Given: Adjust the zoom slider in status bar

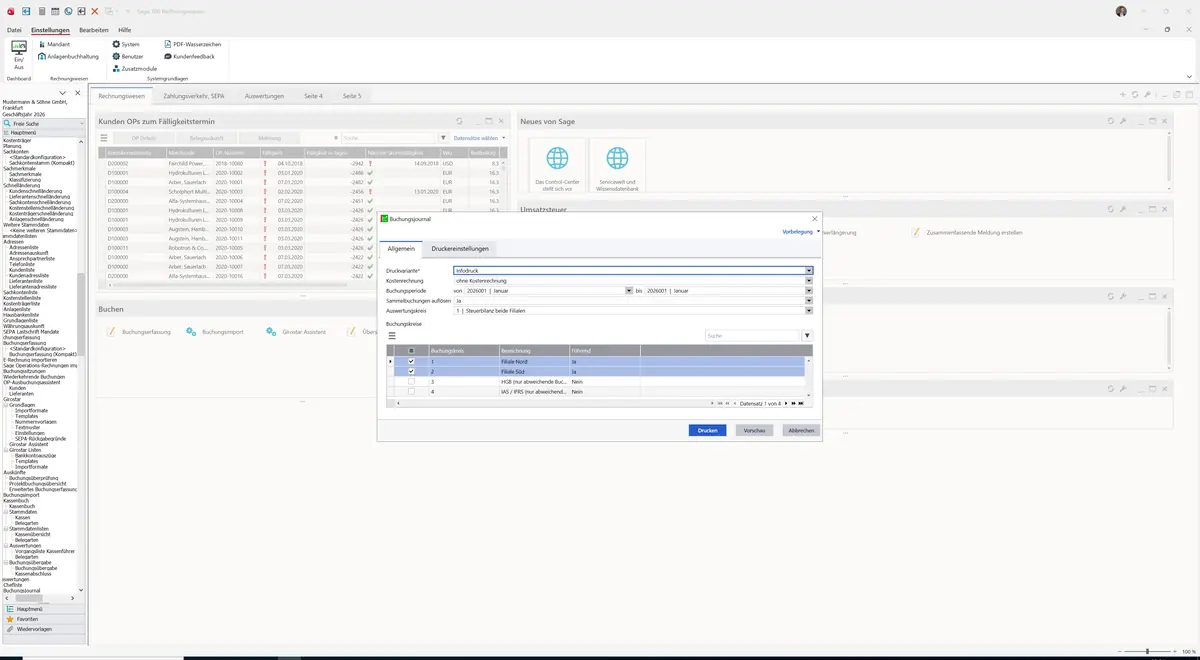Looking at the screenshot, I should click(1146, 652).
